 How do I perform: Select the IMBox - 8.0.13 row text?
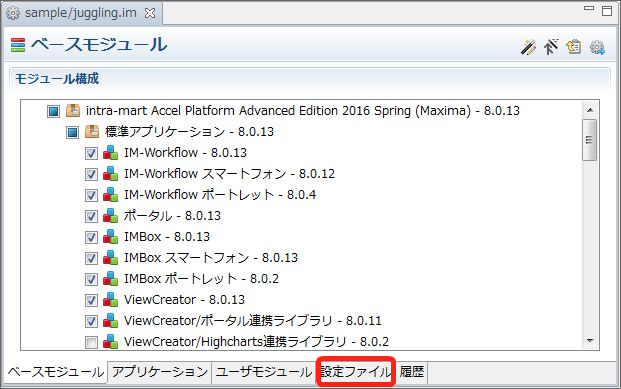point(167,236)
